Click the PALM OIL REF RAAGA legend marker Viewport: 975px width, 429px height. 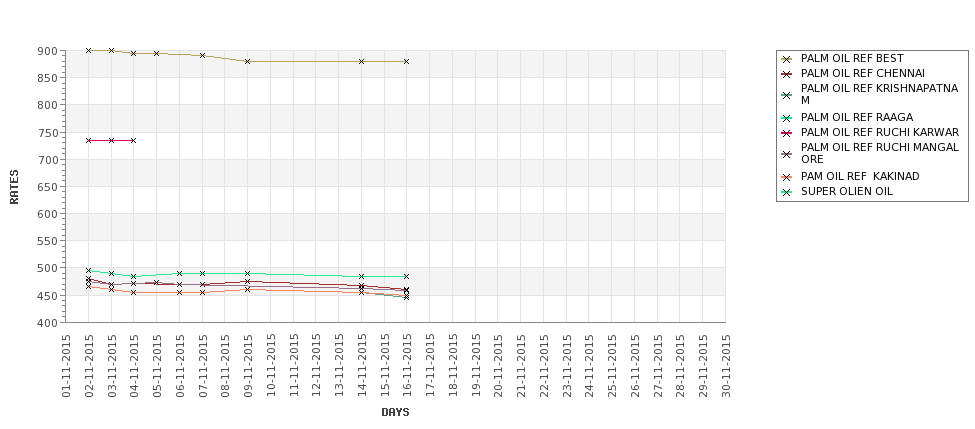click(x=787, y=118)
